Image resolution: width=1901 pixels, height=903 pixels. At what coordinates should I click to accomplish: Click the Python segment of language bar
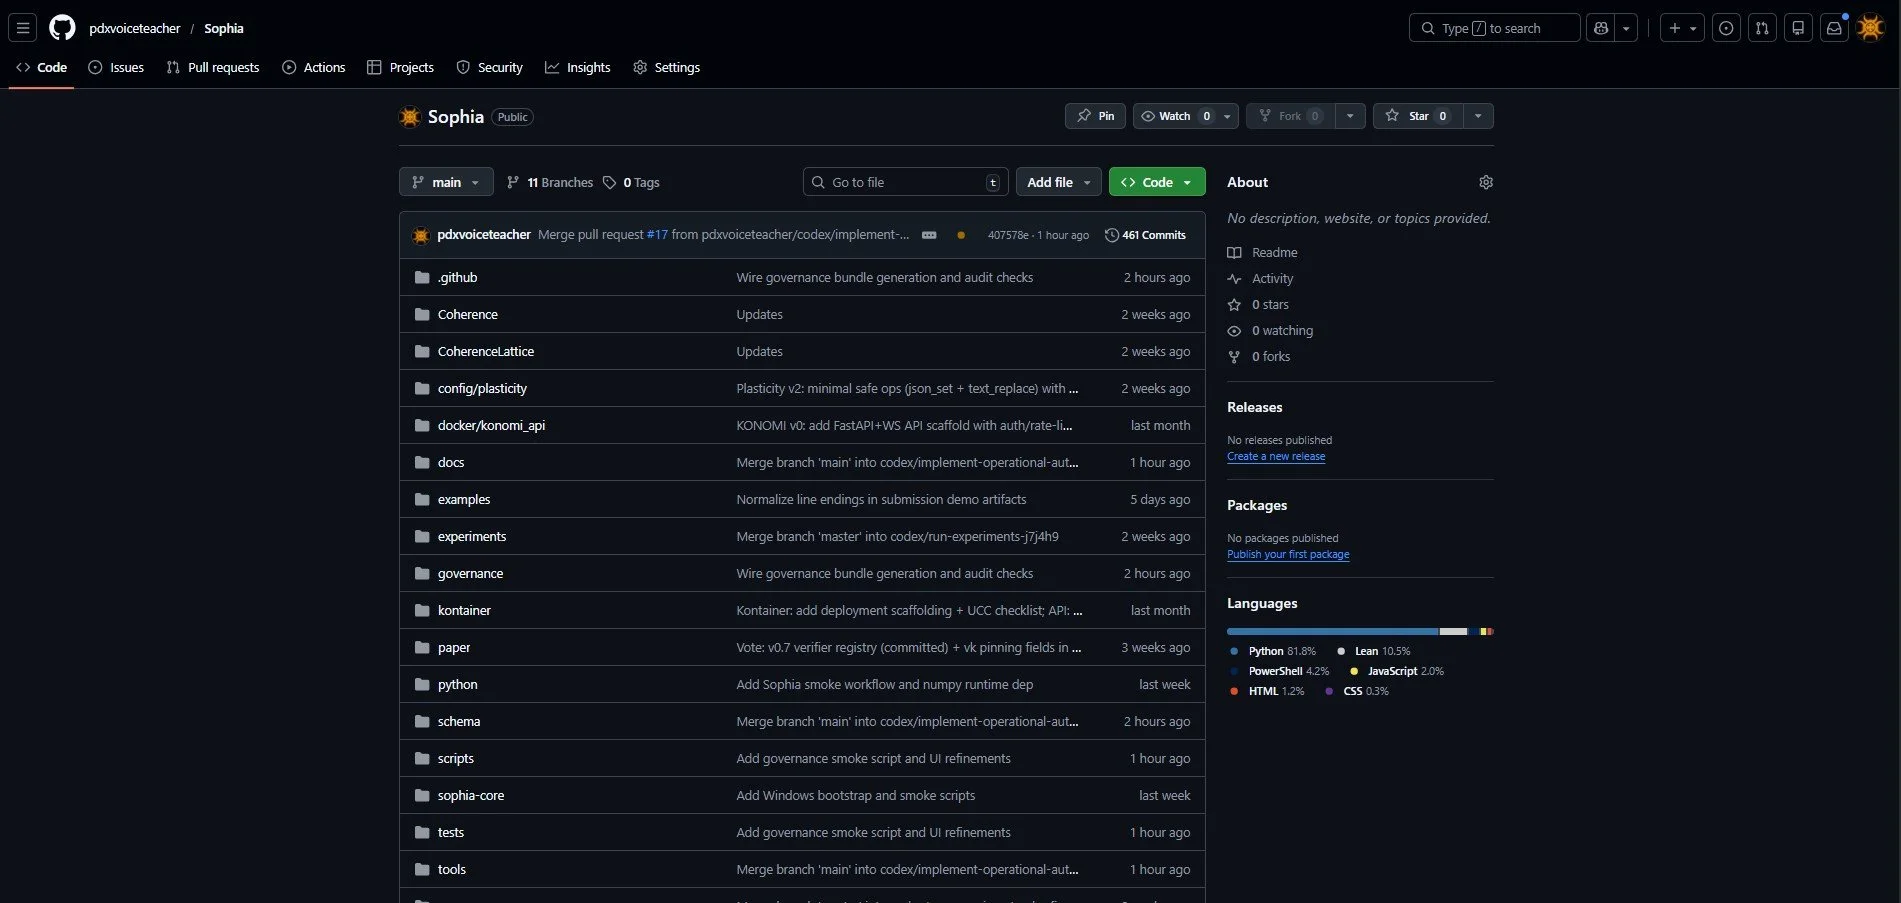click(1332, 631)
